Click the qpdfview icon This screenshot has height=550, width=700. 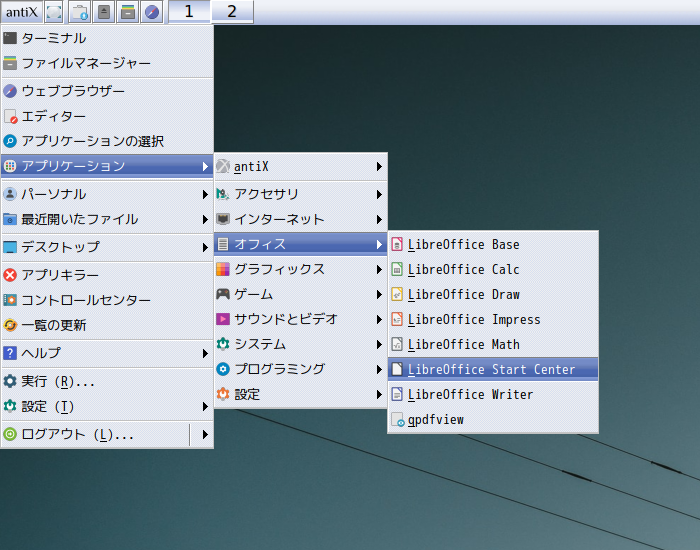coord(398,420)
